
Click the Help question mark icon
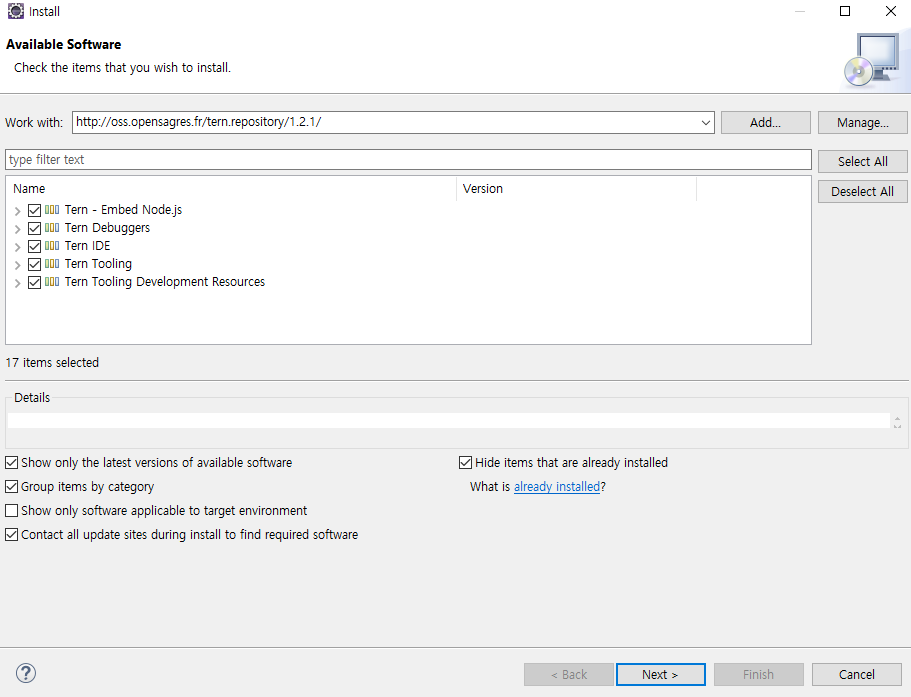coord(26,673)
